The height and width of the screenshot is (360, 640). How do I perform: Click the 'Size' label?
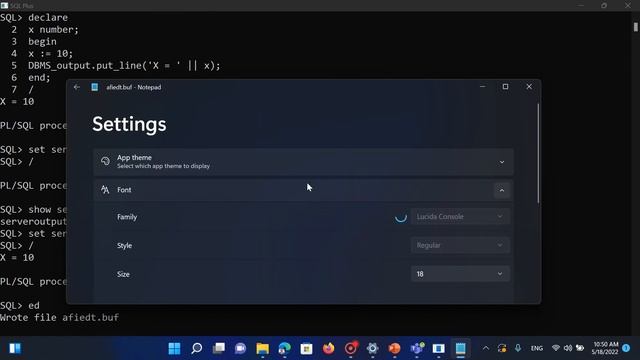point(123,274)
